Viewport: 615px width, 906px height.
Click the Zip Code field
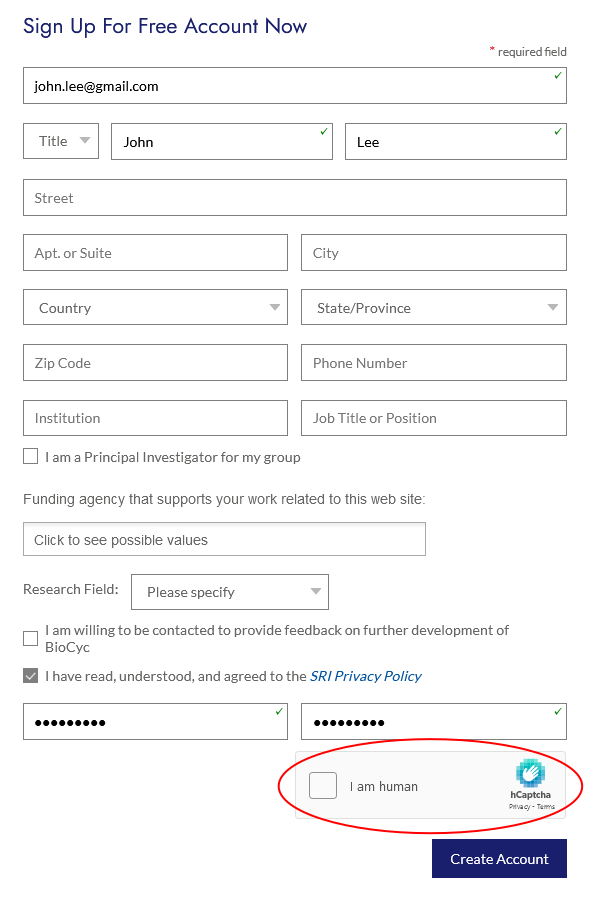[x=155, y=363]
